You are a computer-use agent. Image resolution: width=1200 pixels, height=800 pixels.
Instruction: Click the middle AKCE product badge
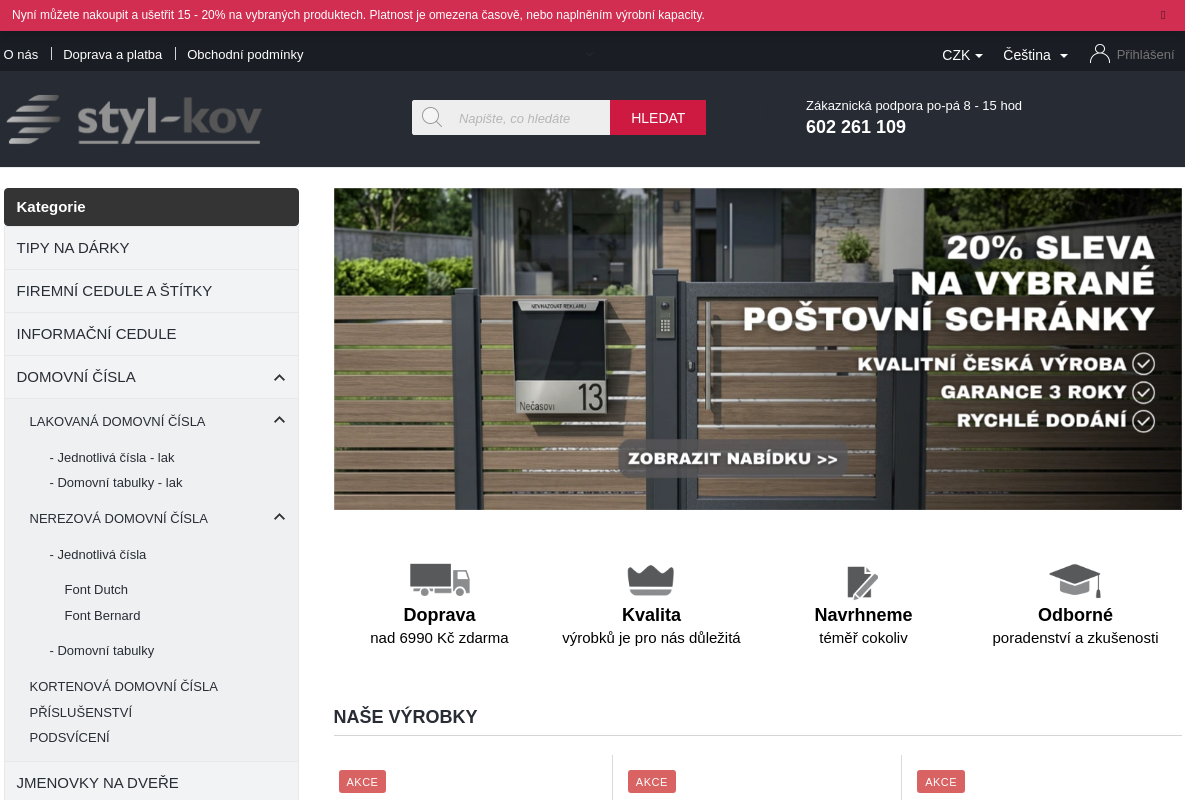click(651, 782)
